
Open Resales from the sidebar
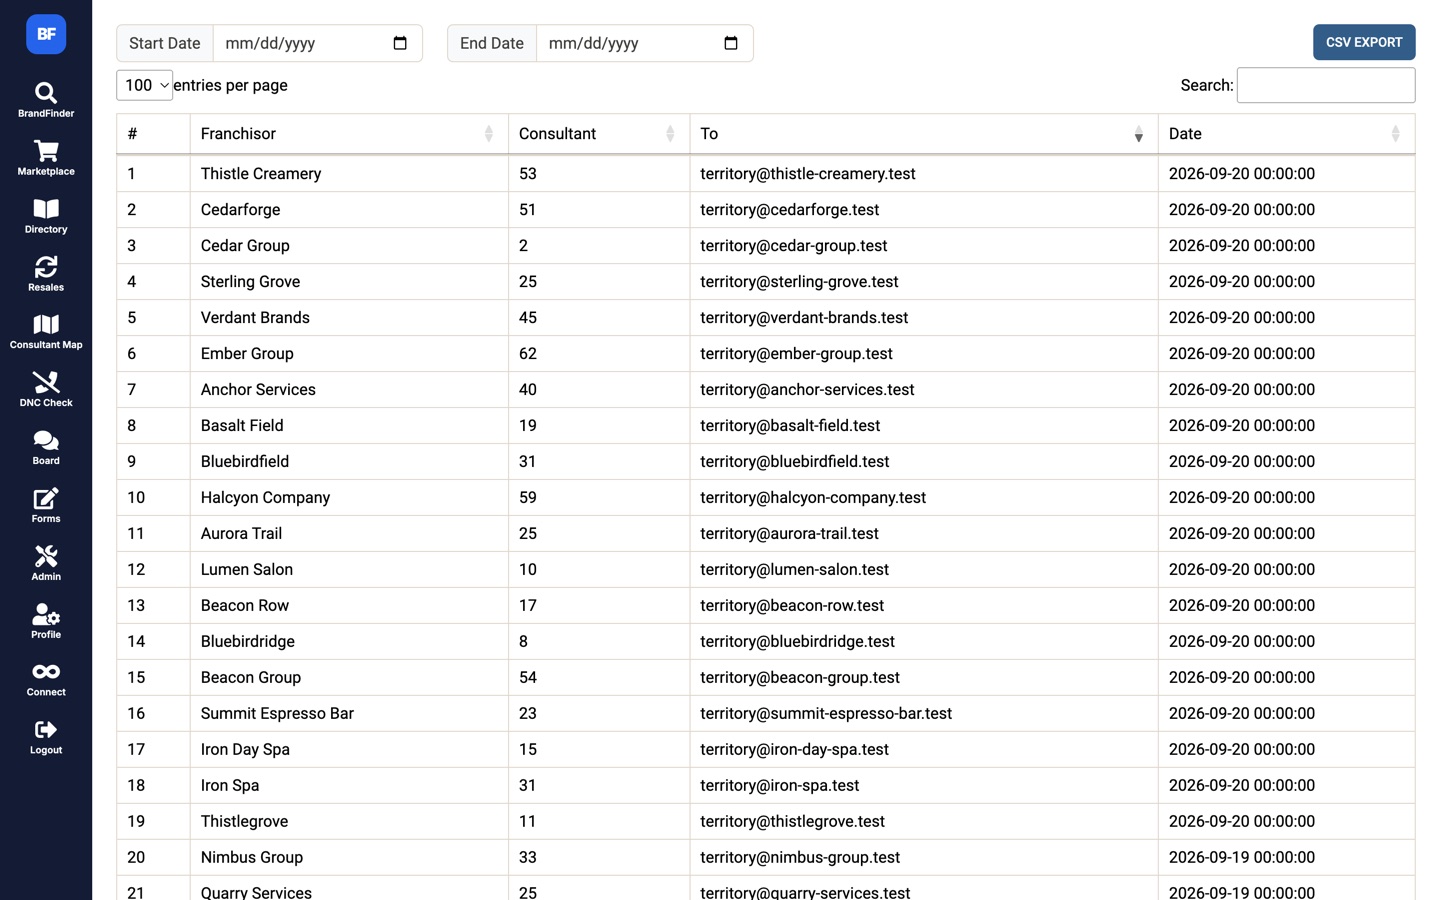pyautogui.click(x=46, y=274)
